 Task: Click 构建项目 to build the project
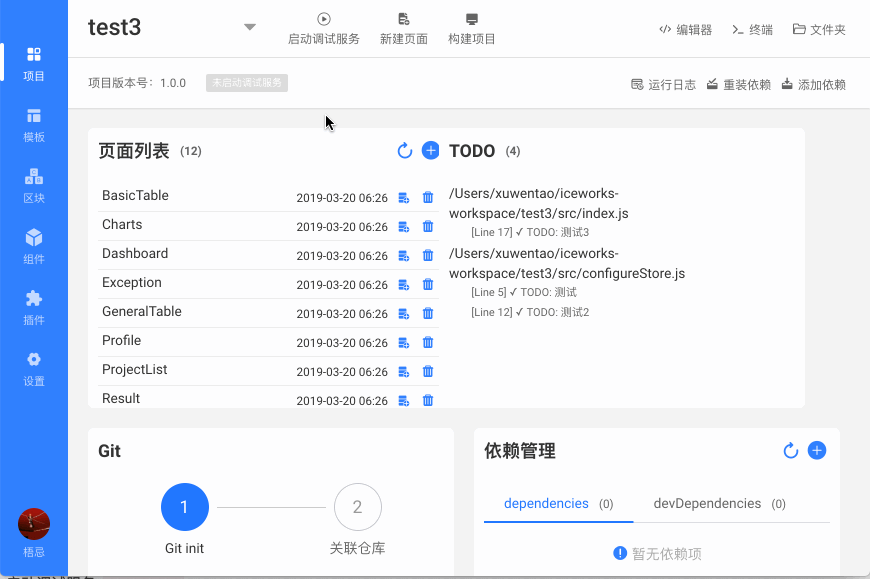click(x=472, y=29)
